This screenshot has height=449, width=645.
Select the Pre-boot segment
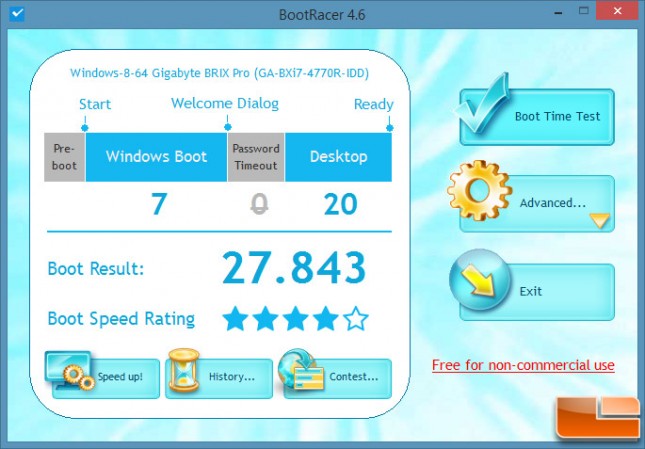64,157
